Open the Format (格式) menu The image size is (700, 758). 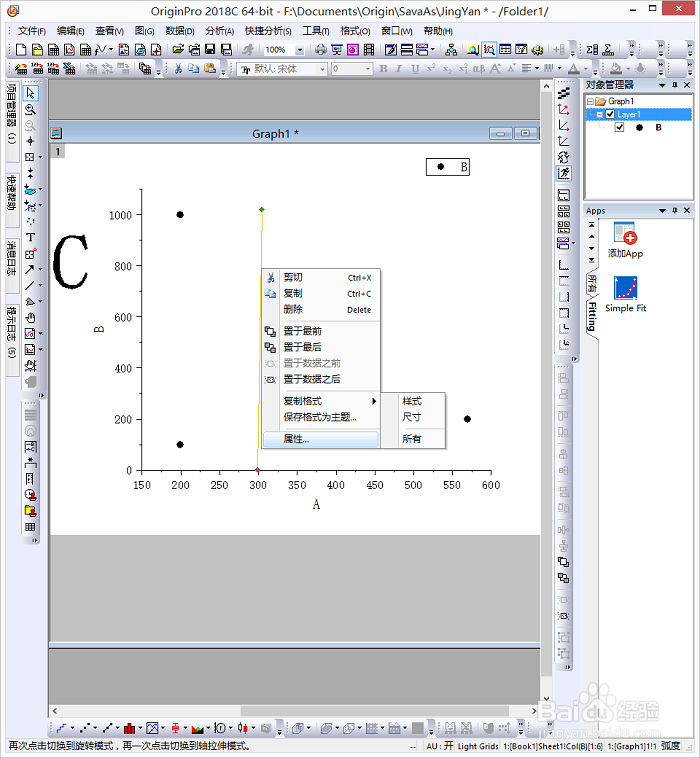[x=355, y=31]
